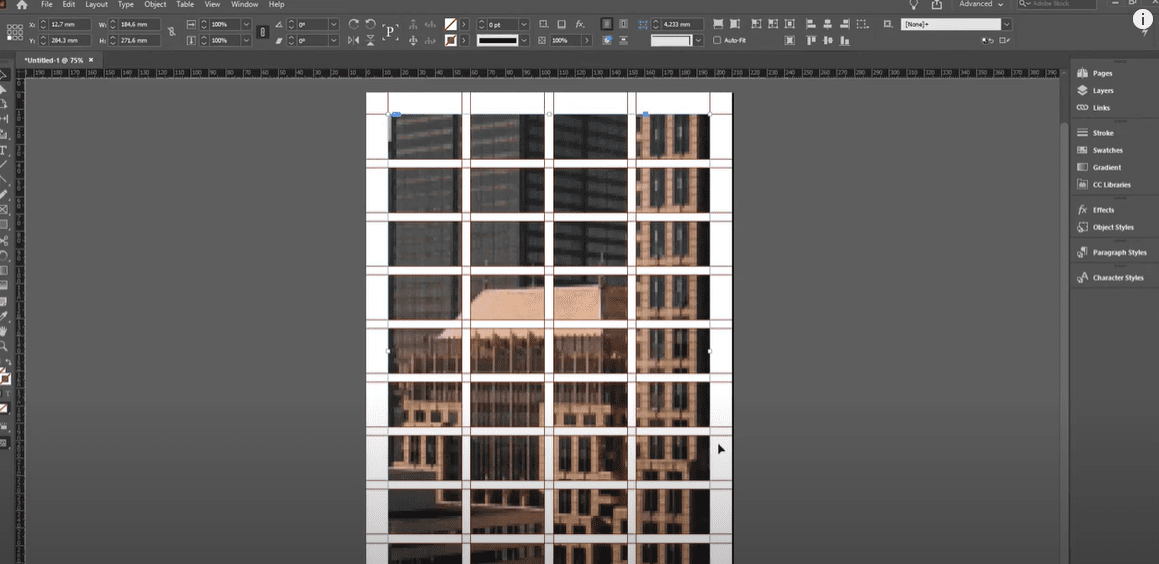Select the Eyedropper tool
1159x564 pixels.
[4, 316]
